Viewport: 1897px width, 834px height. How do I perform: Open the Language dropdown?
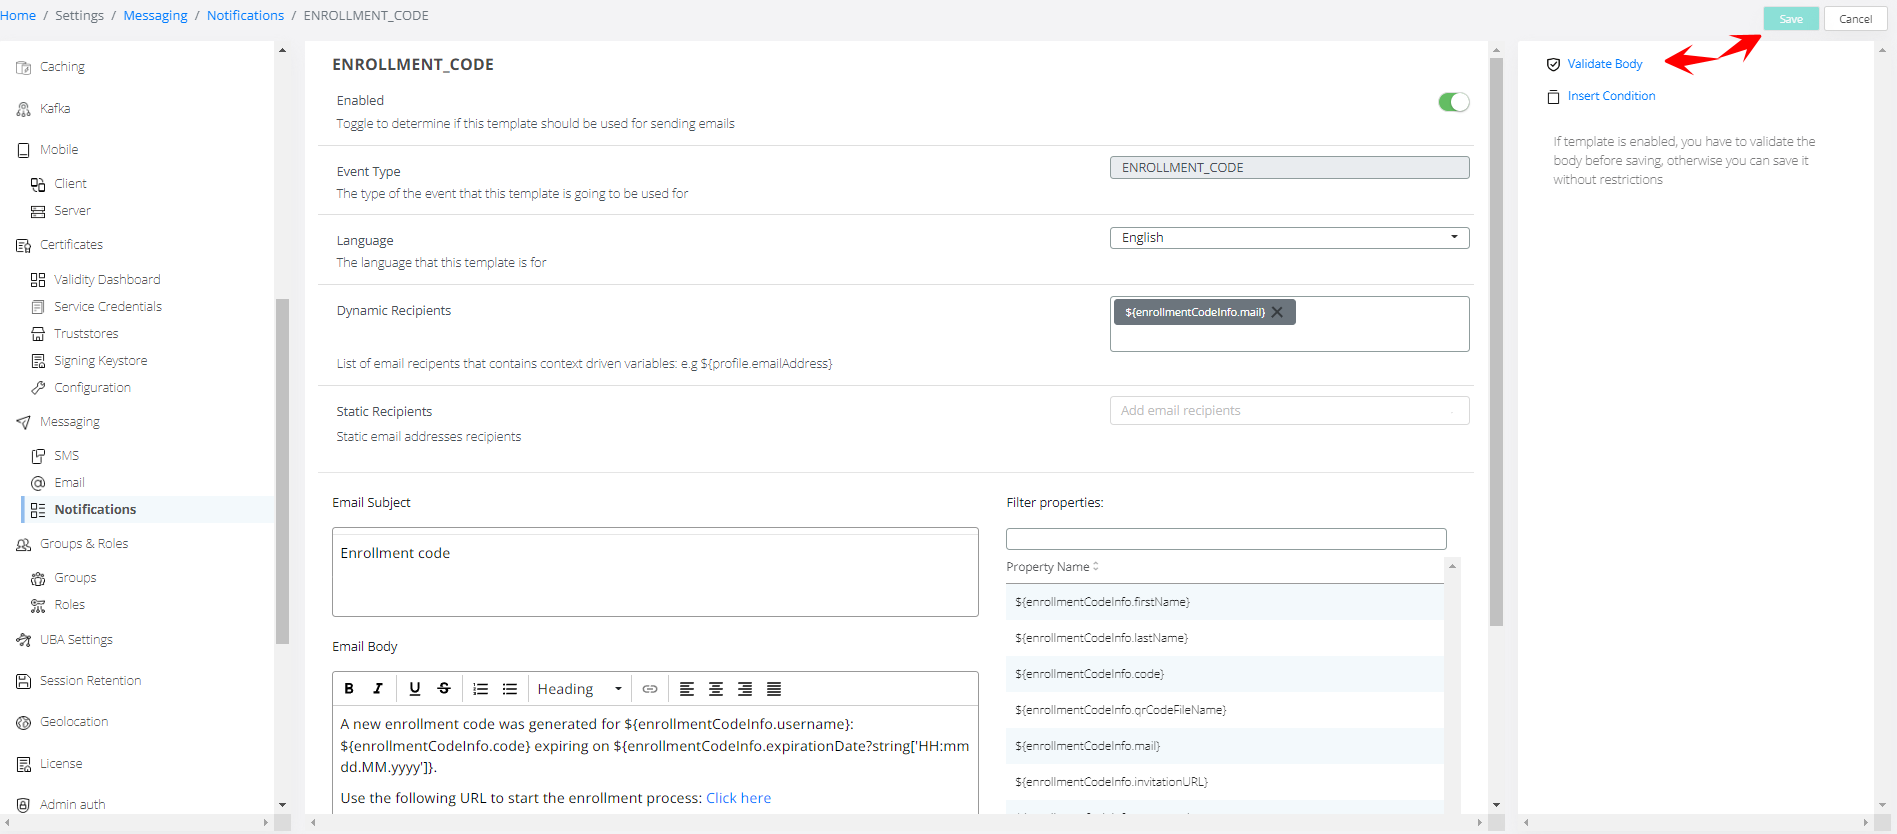(1289, 238)
